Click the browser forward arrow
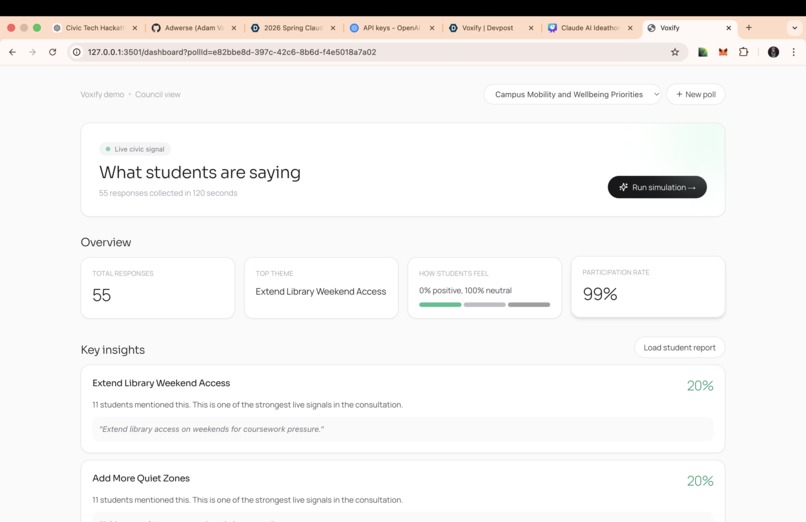This screenshot has width=806, height=522. tap(32, 52)
